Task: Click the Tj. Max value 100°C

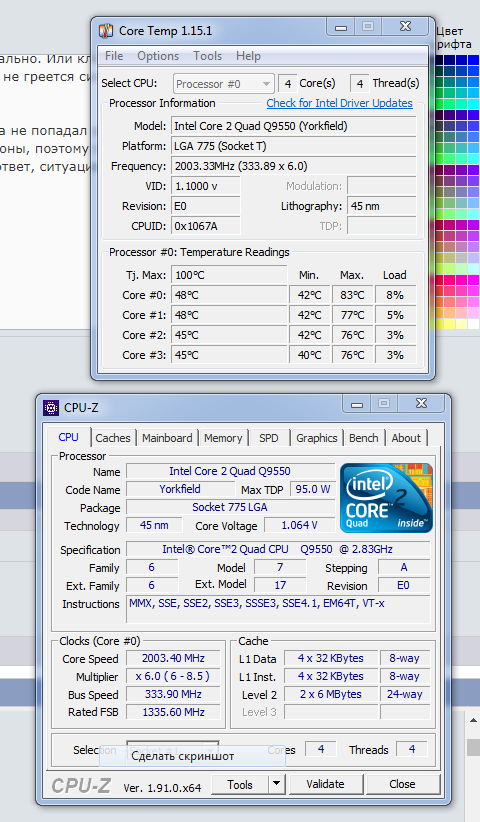Action: [x=230, y=275]
